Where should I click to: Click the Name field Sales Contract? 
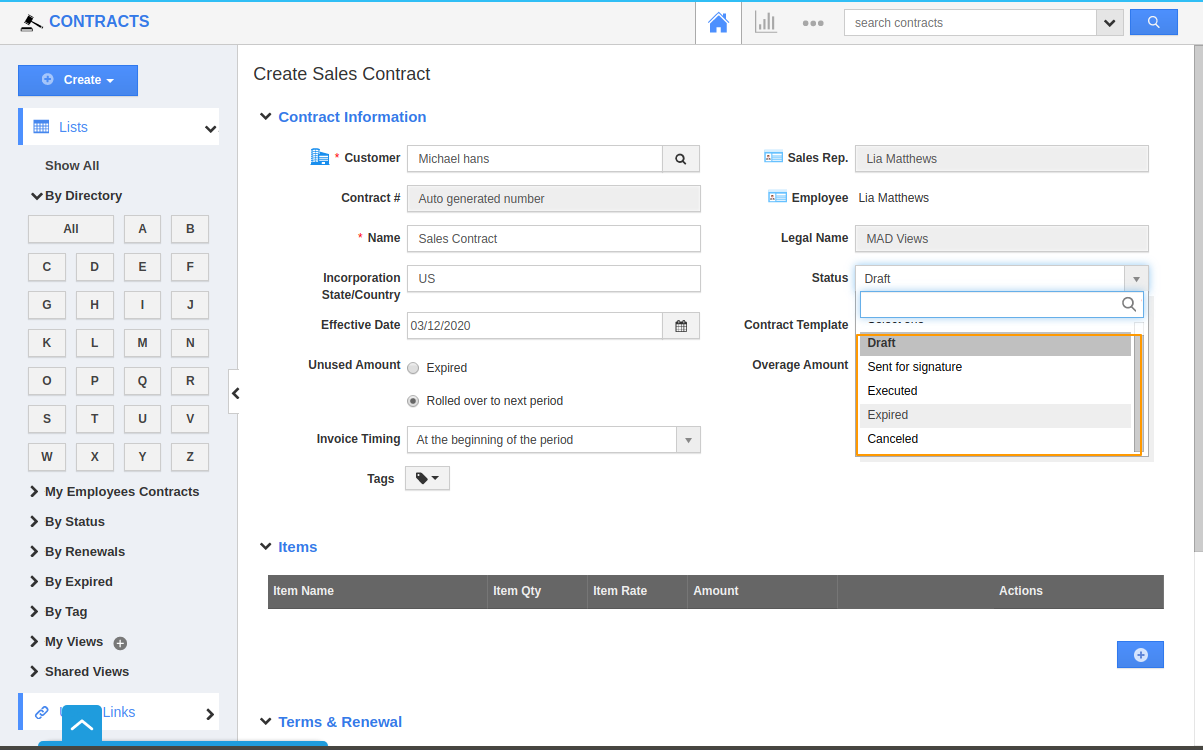click(553, 238)
